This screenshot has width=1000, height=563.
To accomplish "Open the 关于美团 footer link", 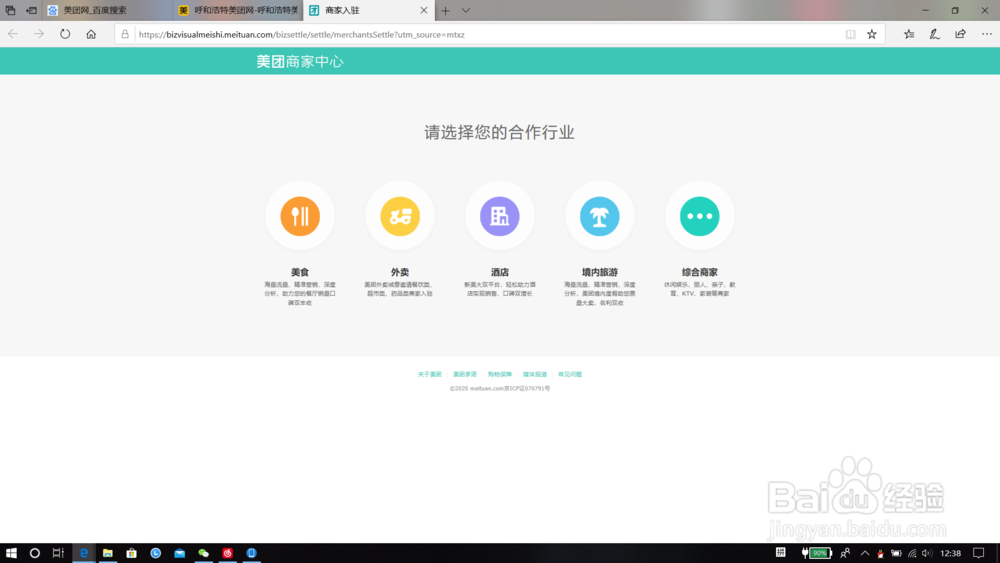I will (429, 374).
